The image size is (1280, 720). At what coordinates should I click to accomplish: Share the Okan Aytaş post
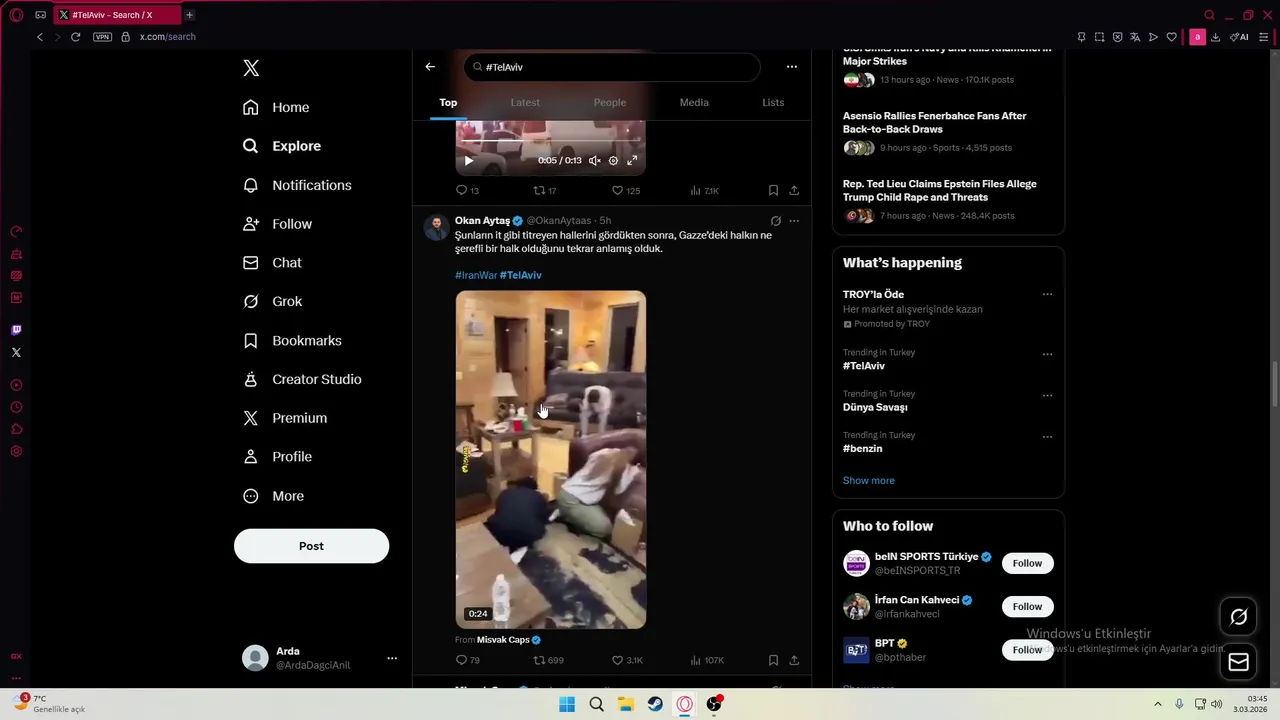click(794, 660)
